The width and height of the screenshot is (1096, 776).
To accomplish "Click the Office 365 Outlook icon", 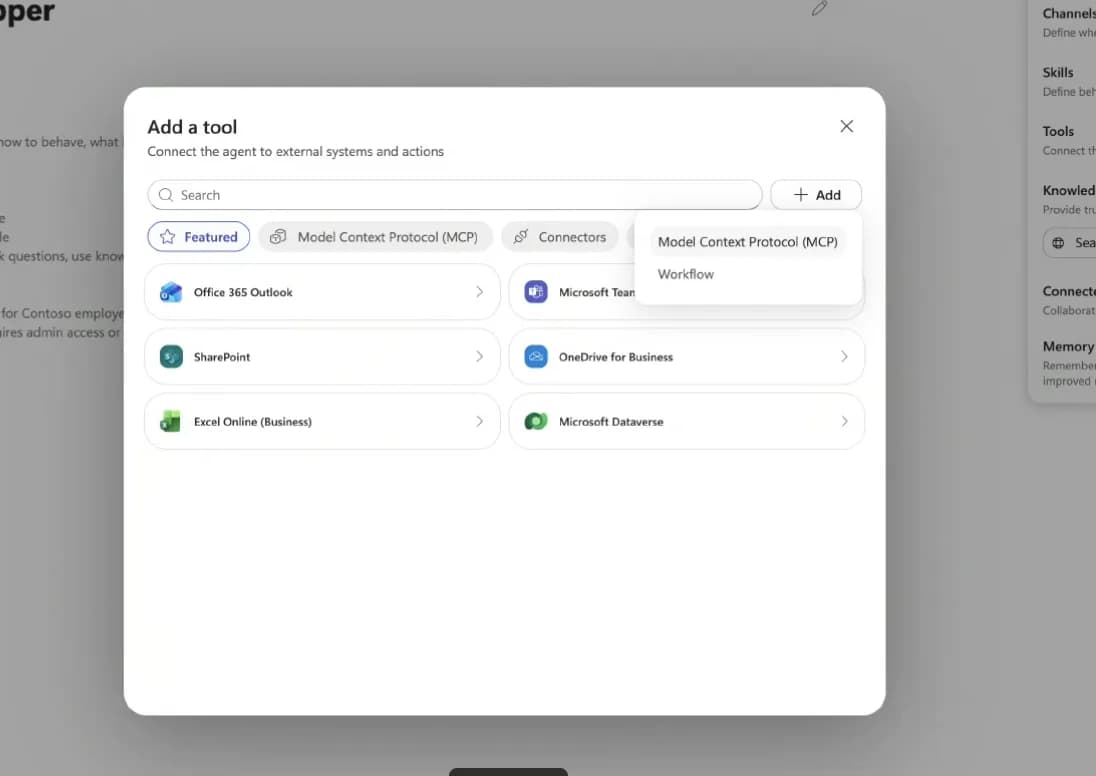I will coord(171,292).
